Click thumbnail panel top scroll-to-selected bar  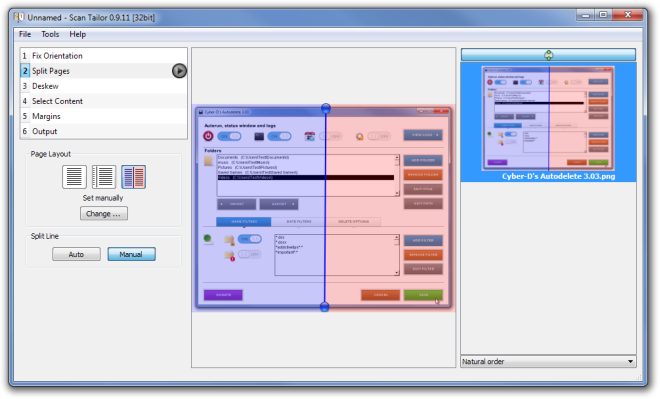click(x=548, y=55)
